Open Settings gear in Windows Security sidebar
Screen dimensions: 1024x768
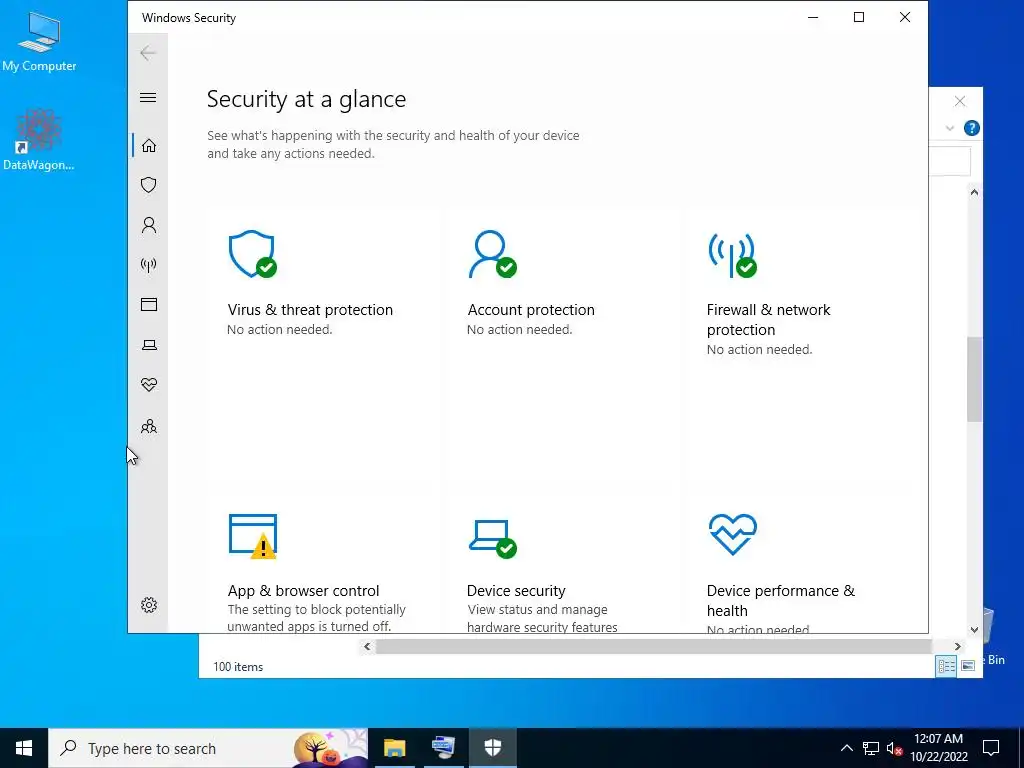coord(149,605)
